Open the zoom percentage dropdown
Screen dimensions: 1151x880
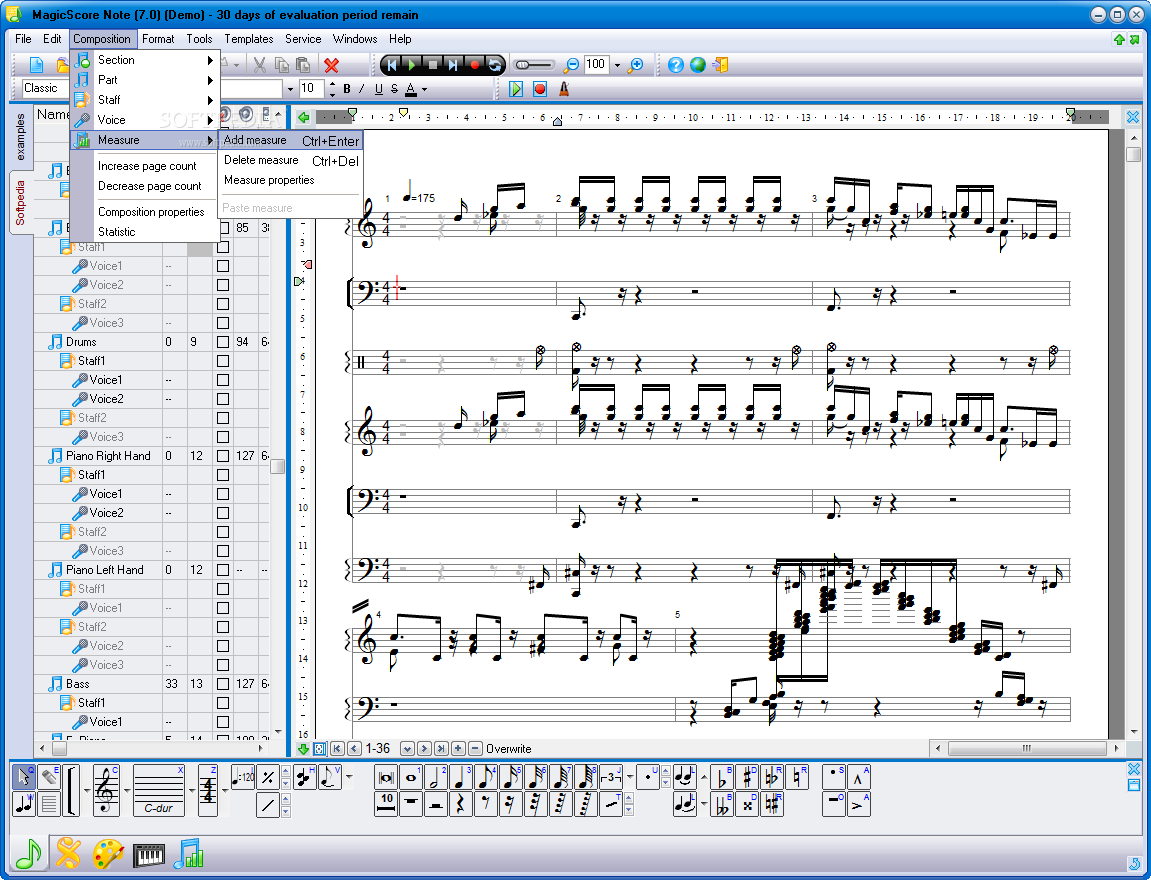(617, 65)
